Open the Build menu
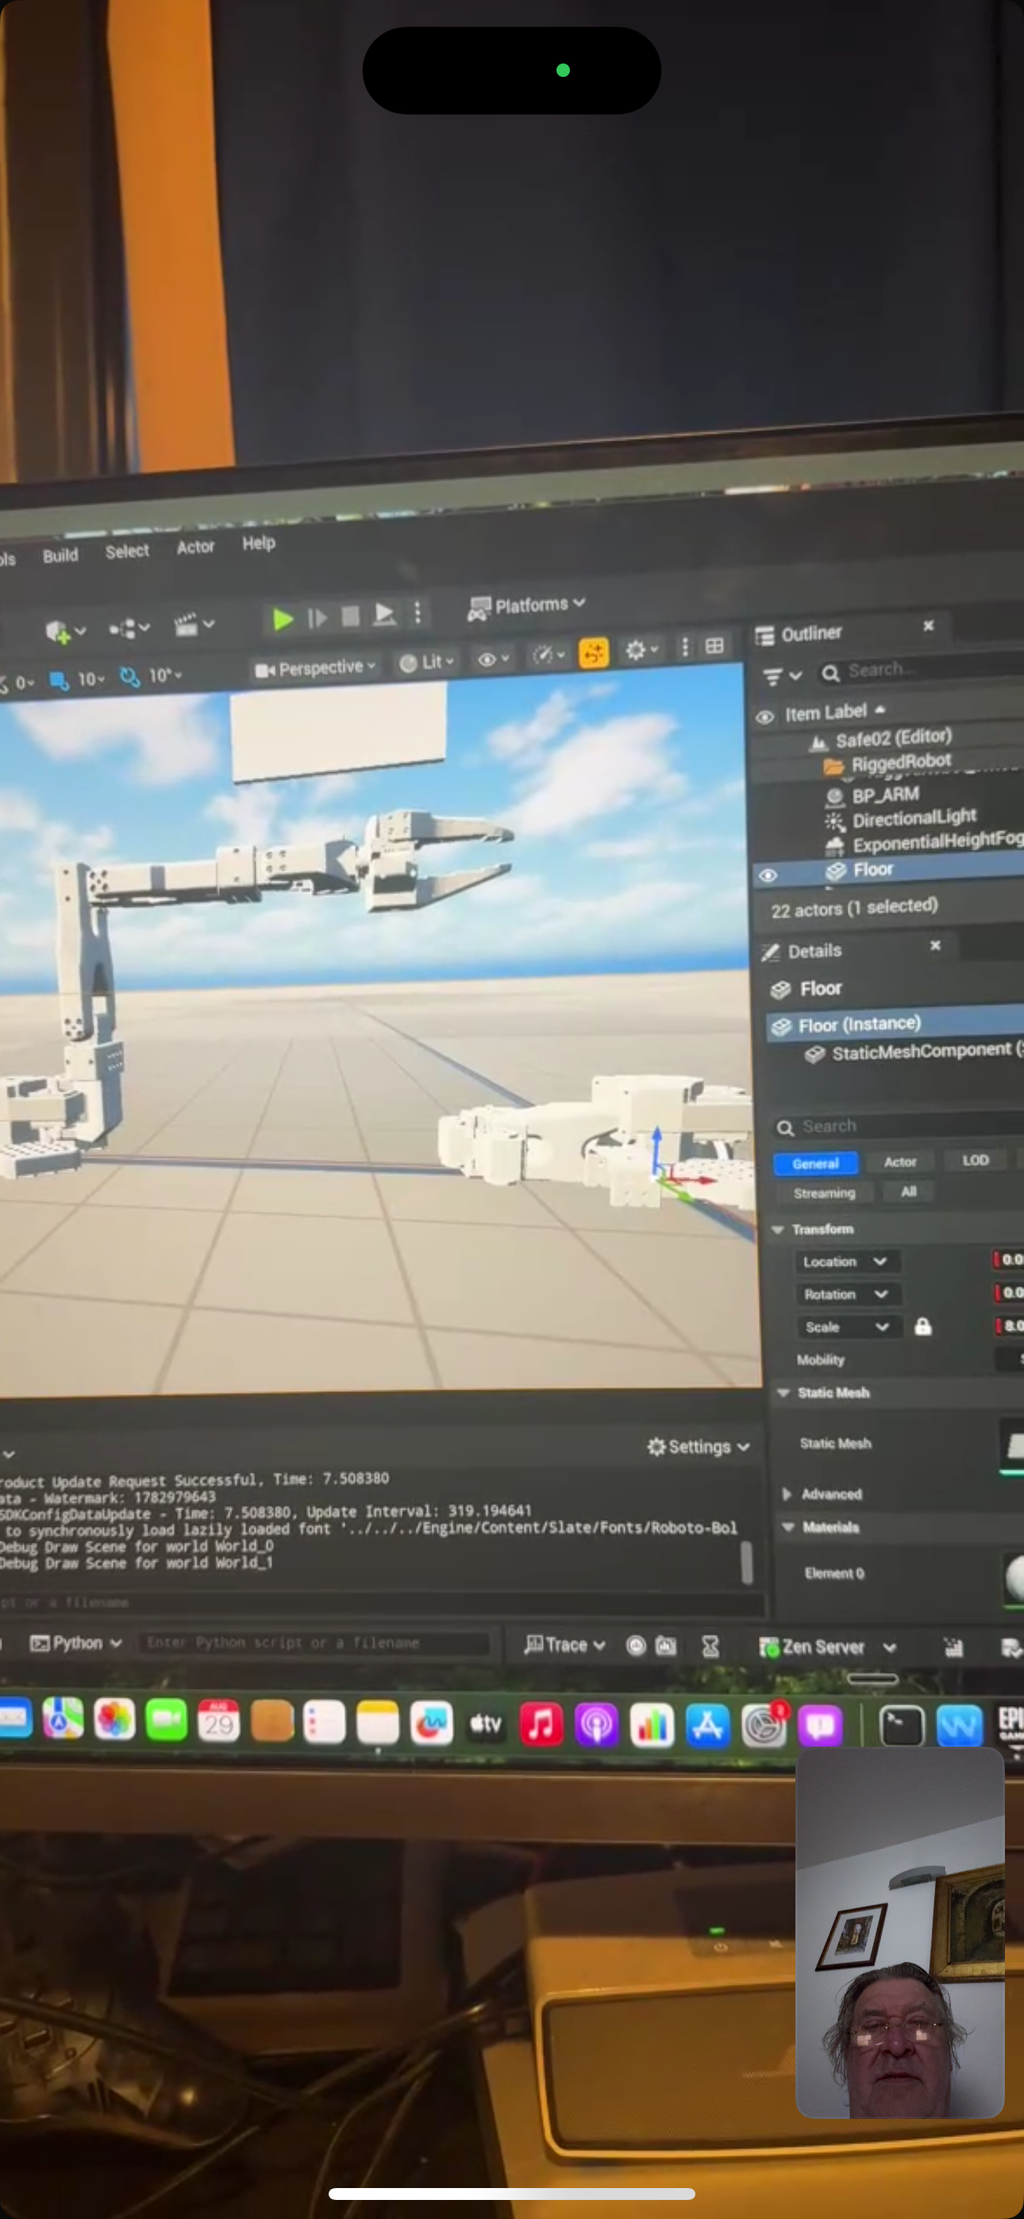Screen dimensions: 1024x2219 pos(60,555)
